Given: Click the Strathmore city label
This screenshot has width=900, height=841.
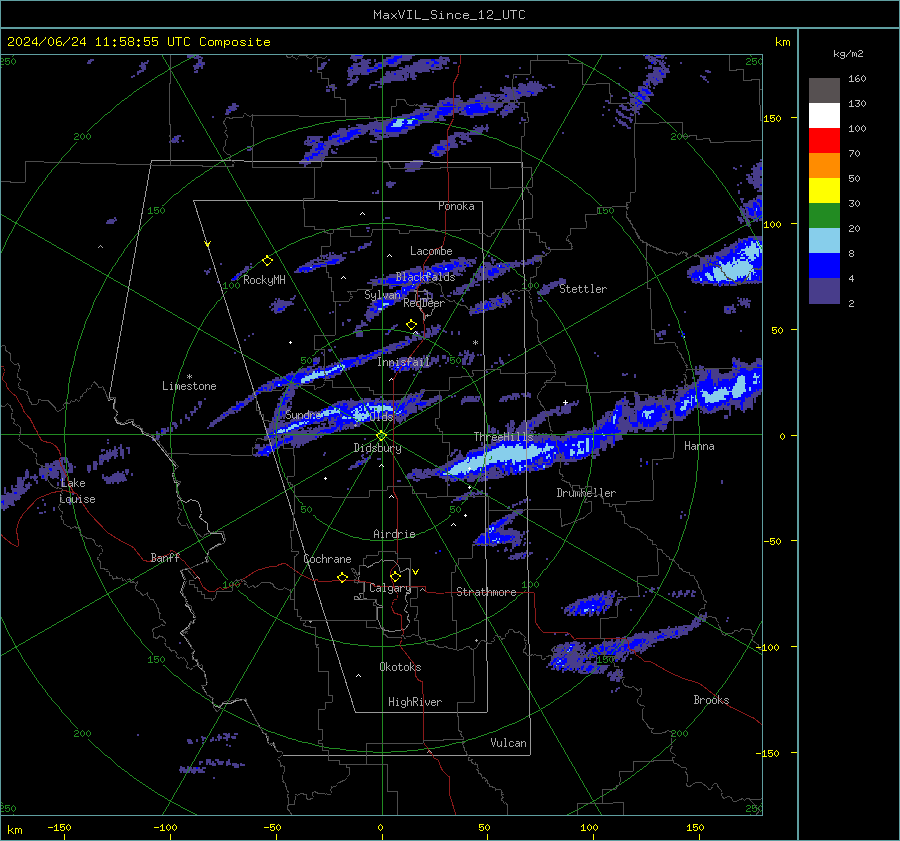Looking at the screenshot, I should pyautogui.click(x=486, y=592).
